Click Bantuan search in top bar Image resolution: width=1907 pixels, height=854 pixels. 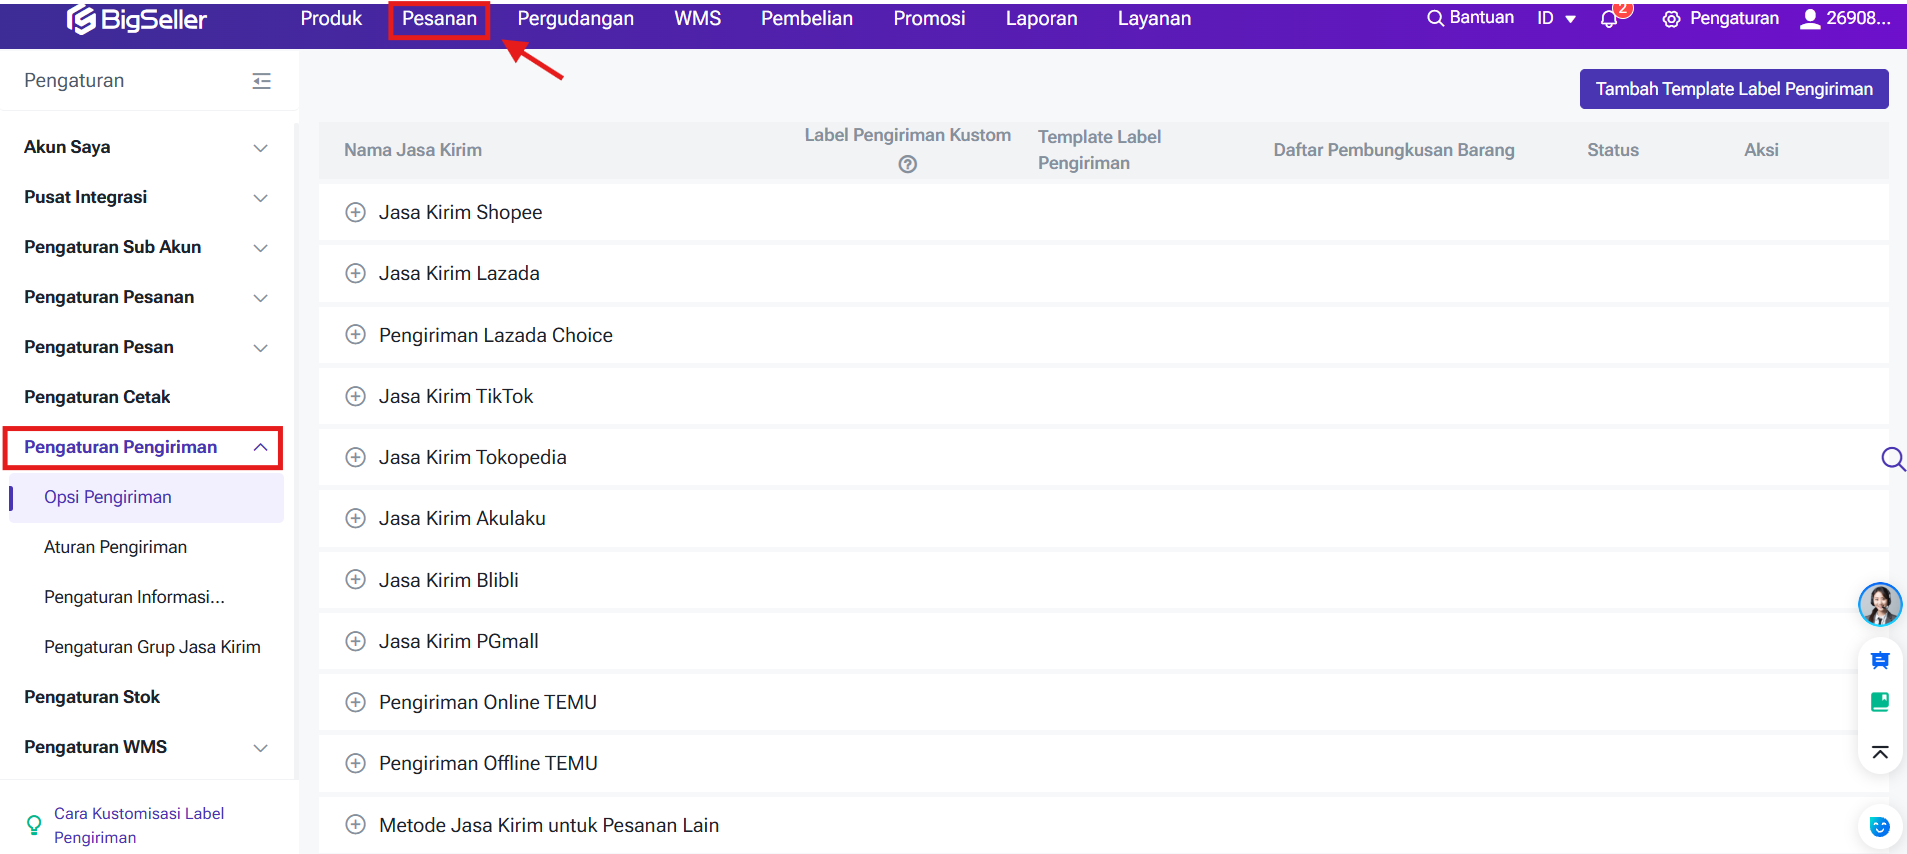pyautogui.click(x=1470, y=18)
